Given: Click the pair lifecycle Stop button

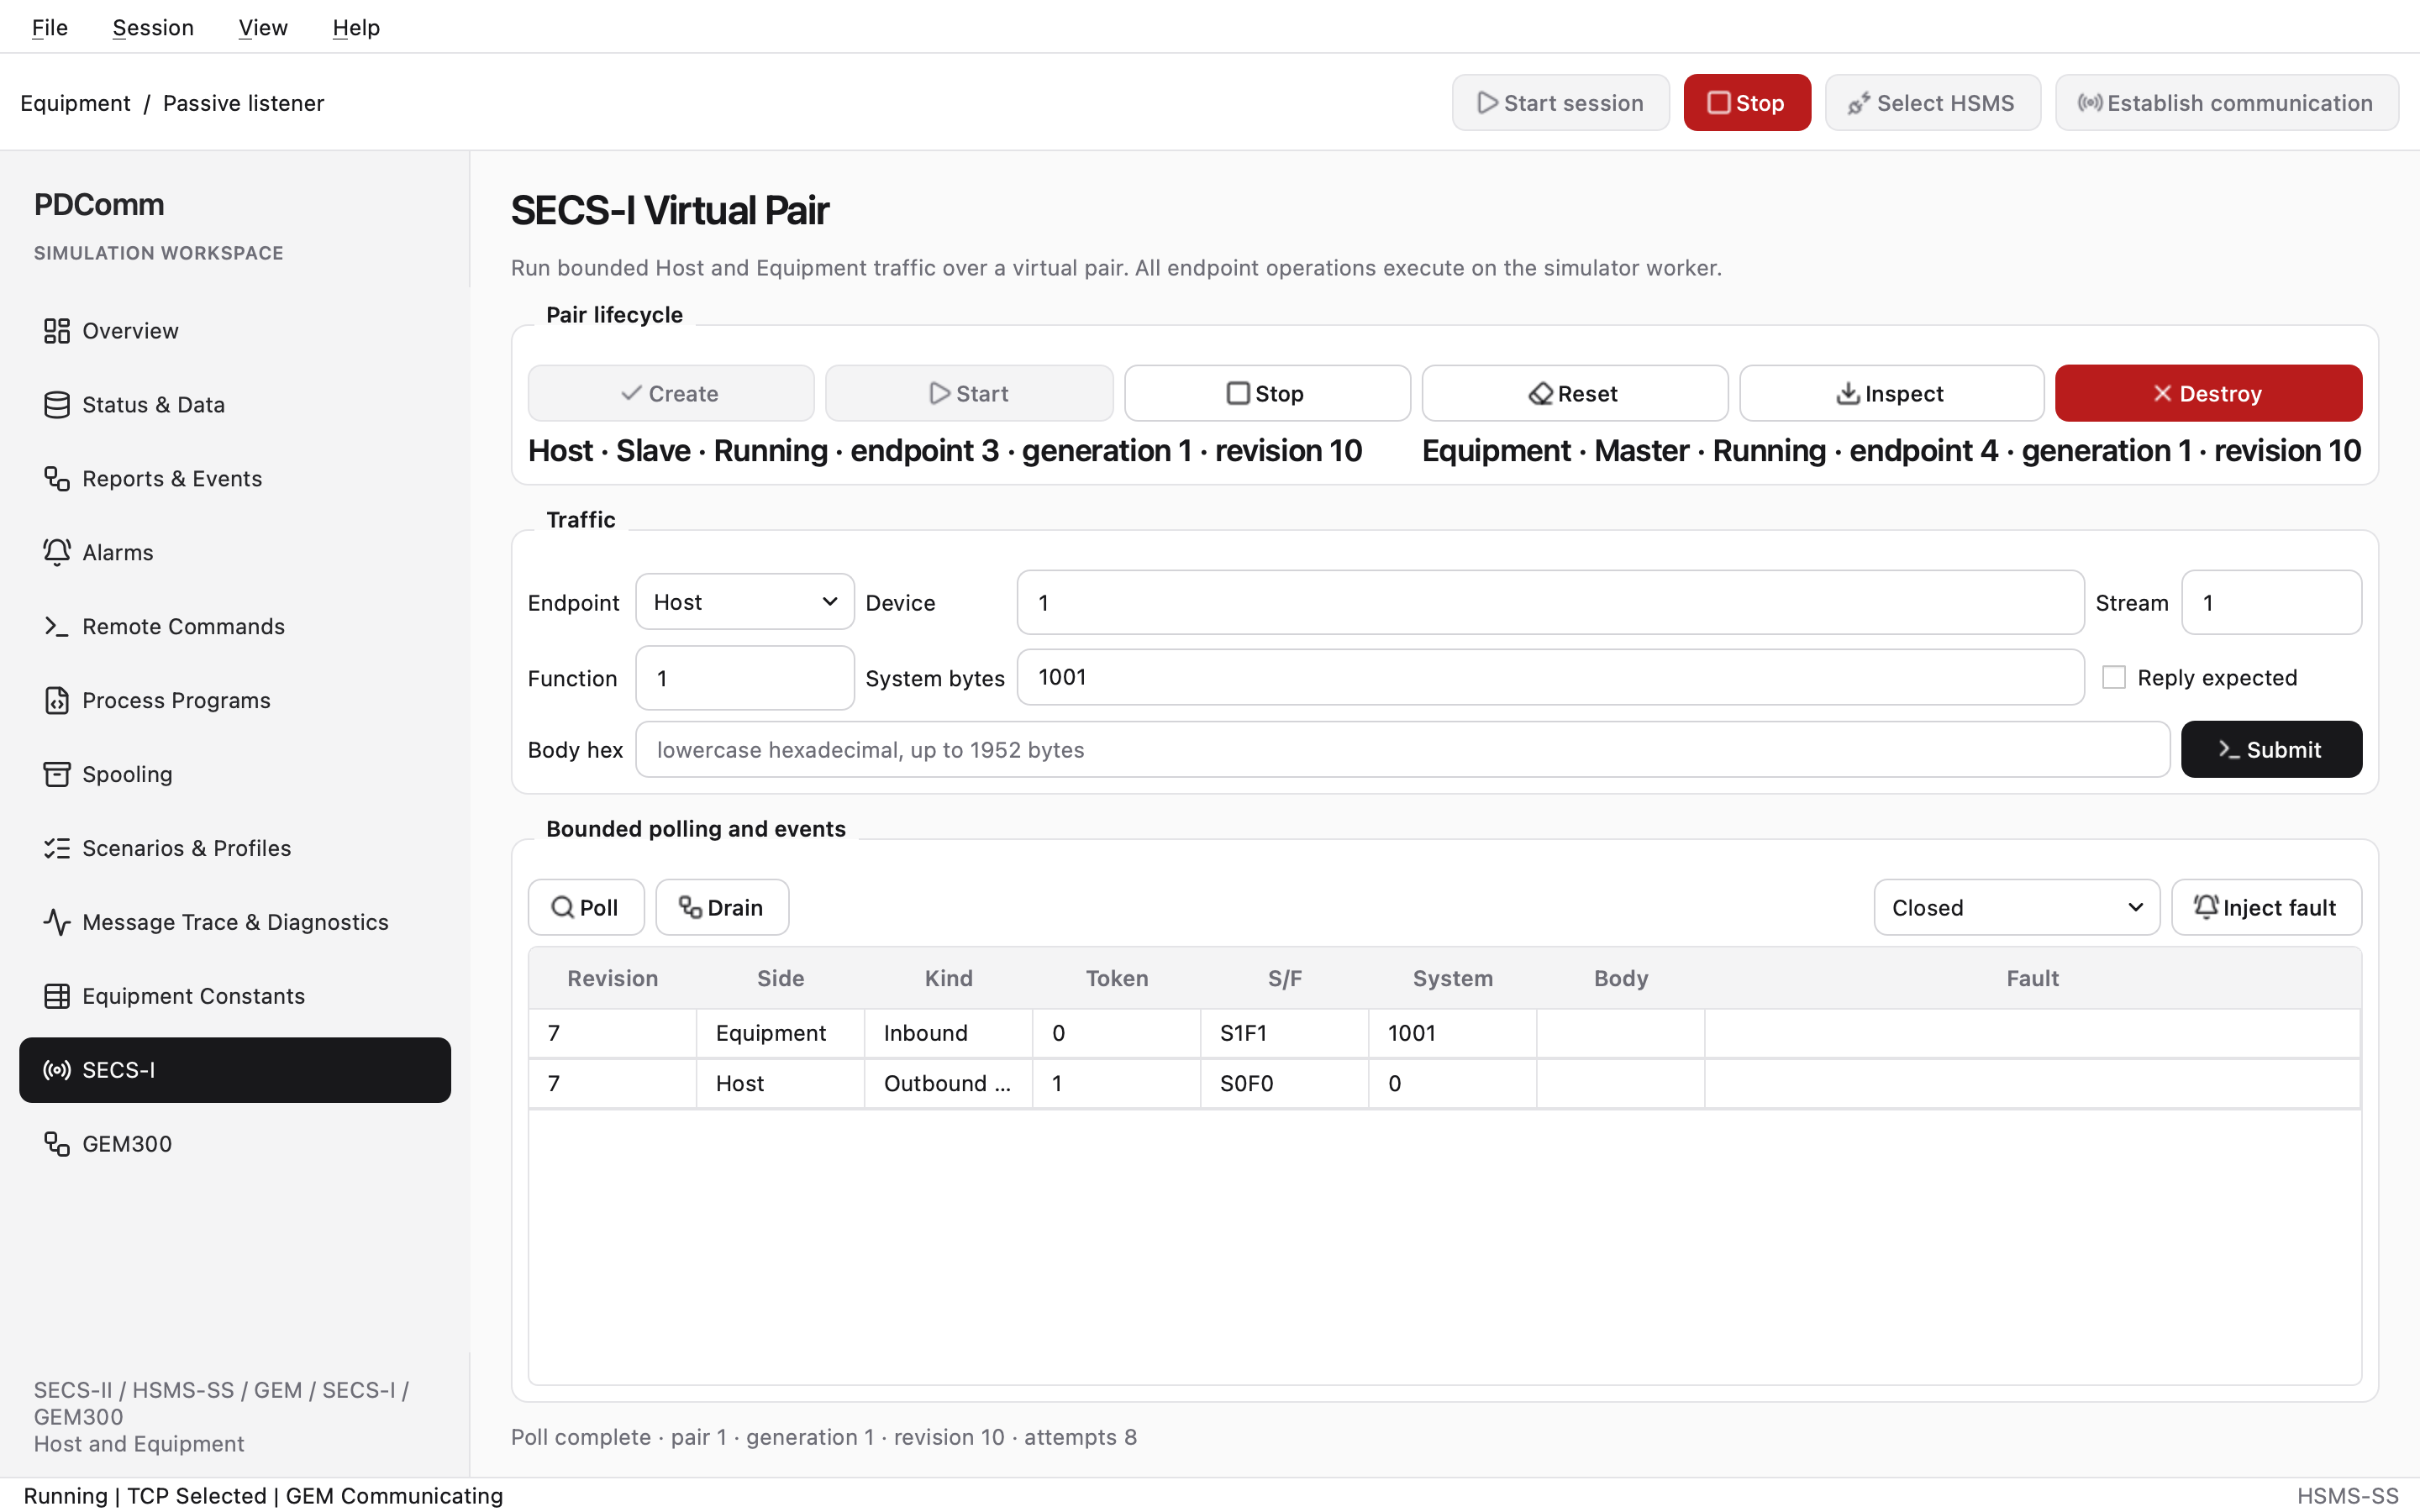Looking at the screenshot, I should tap(1267, 394).
